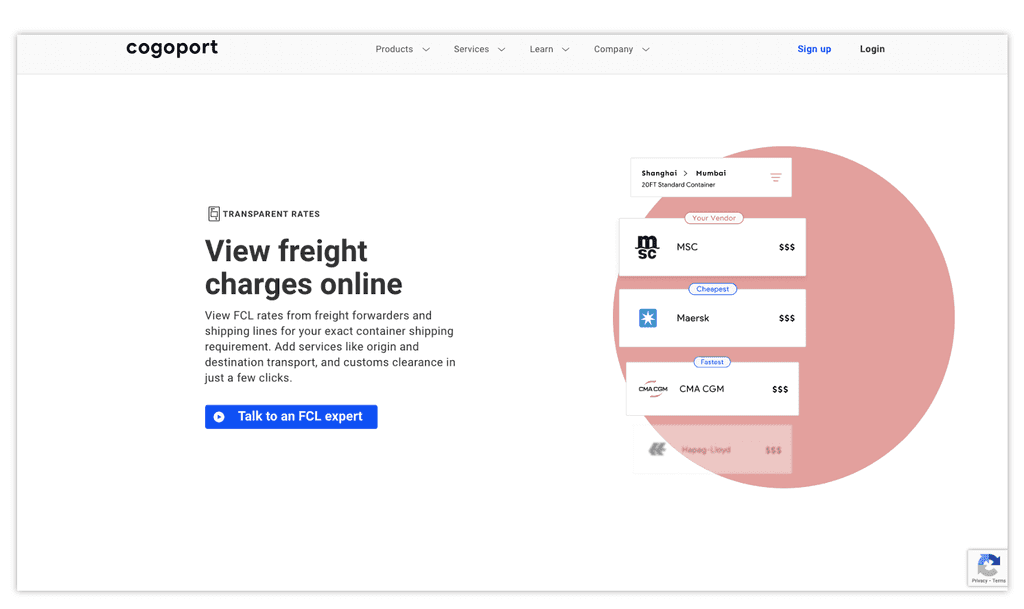Click the View FCL rates description paragraph
1024x609 pixels.
[x=330, y=347]
